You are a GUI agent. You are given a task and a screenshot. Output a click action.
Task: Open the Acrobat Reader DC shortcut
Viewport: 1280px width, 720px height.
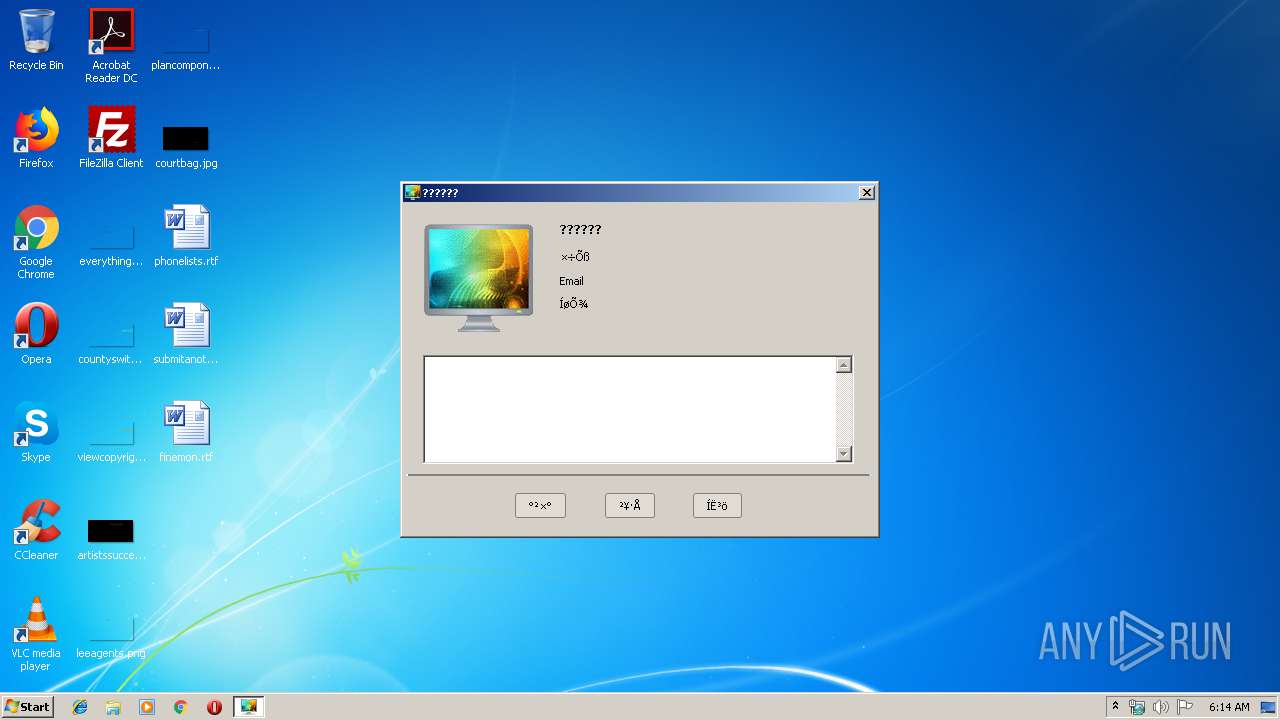click(x=111, y=45)
